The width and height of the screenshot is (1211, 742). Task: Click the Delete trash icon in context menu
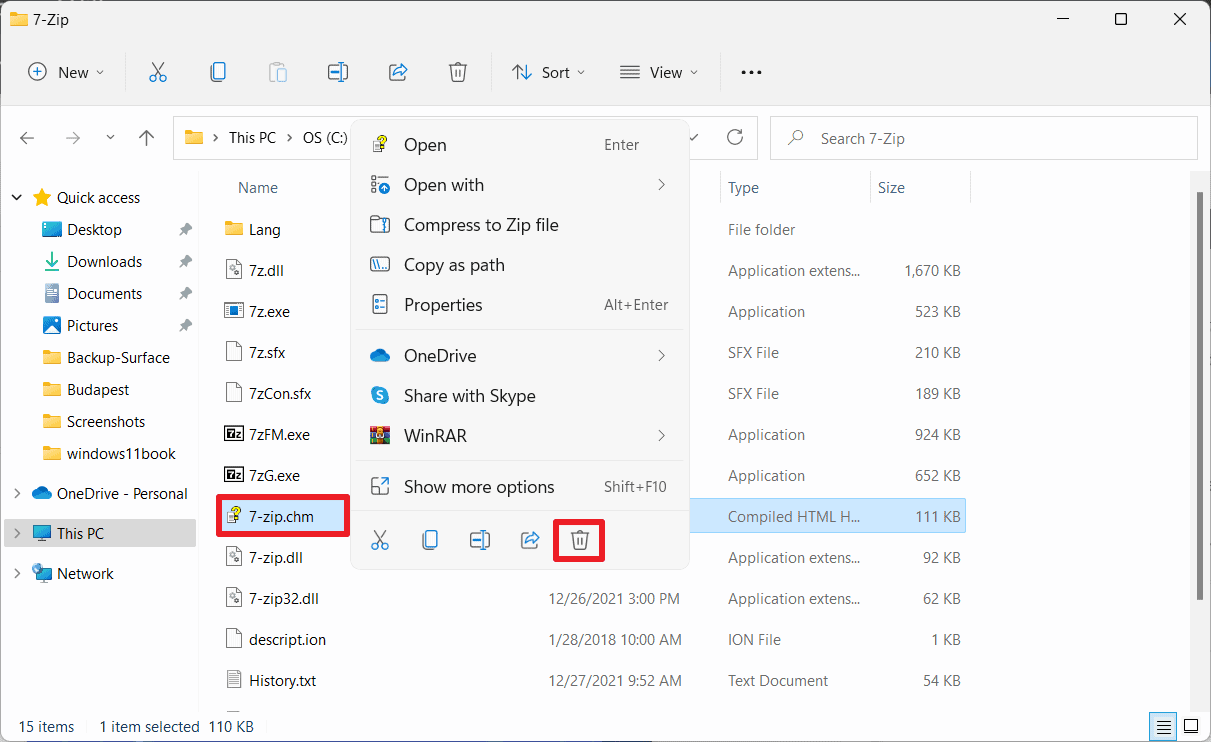579,541
